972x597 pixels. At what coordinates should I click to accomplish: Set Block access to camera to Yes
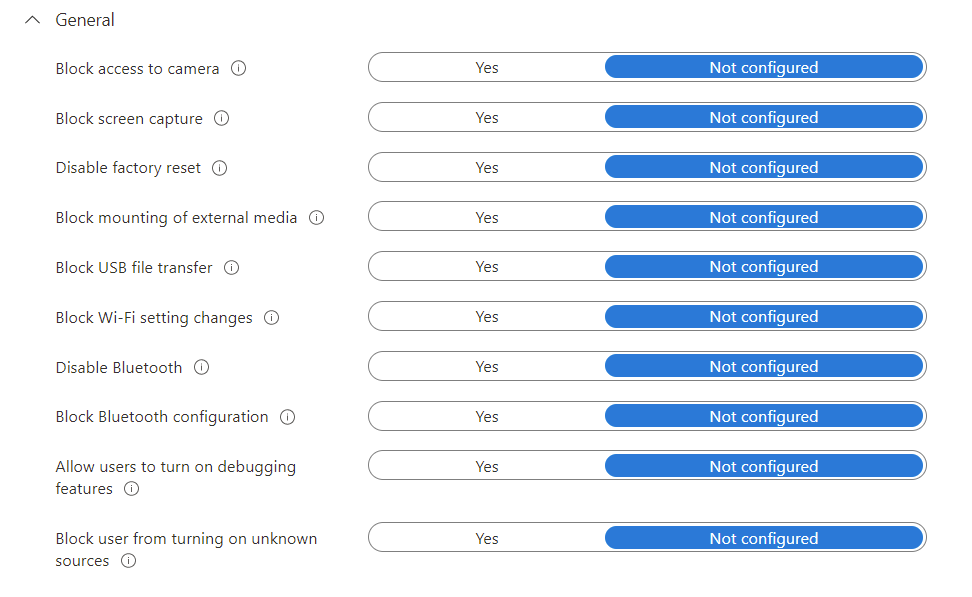click(486, 67)
